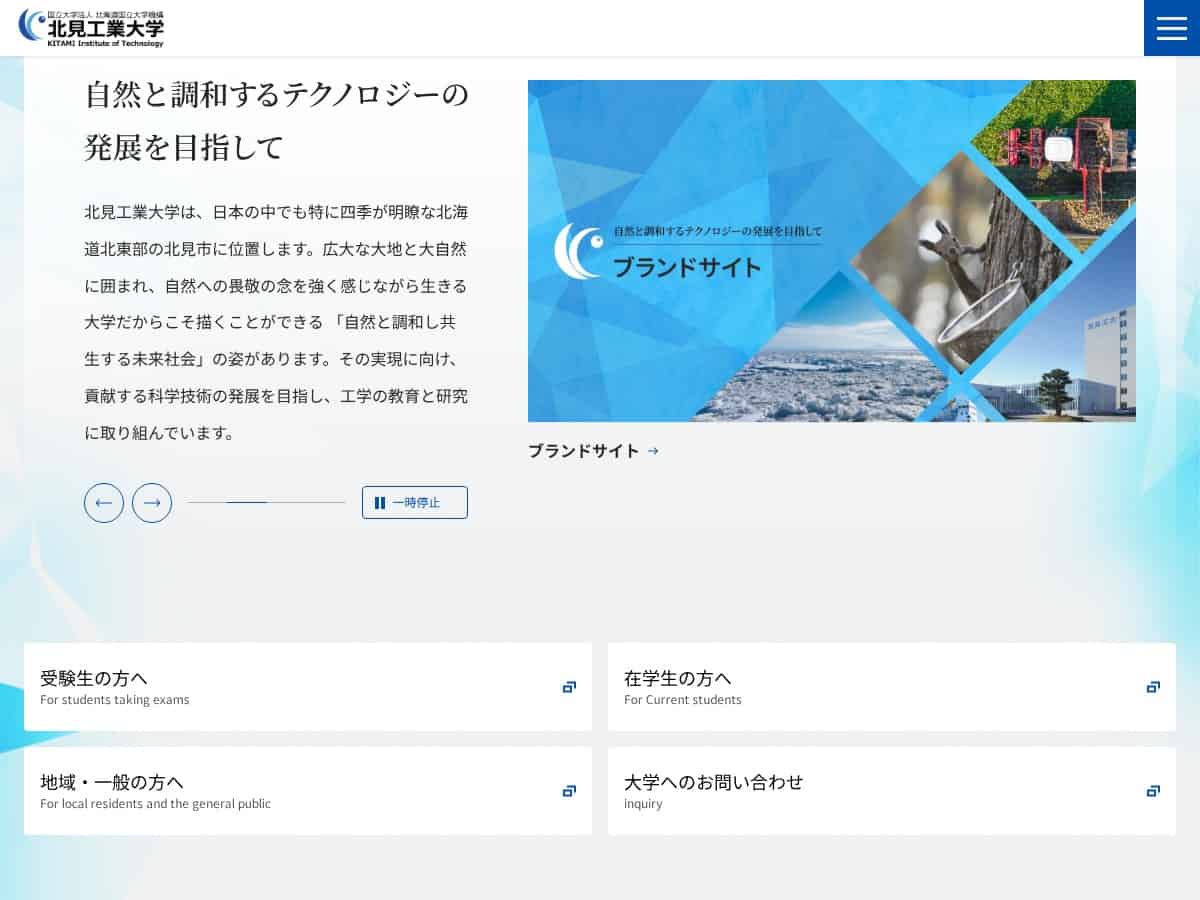Image resolution: width=1200 pixels, height=900 pixels.
Task: Open 在学生の方へ card
Action: coord(892,687)
